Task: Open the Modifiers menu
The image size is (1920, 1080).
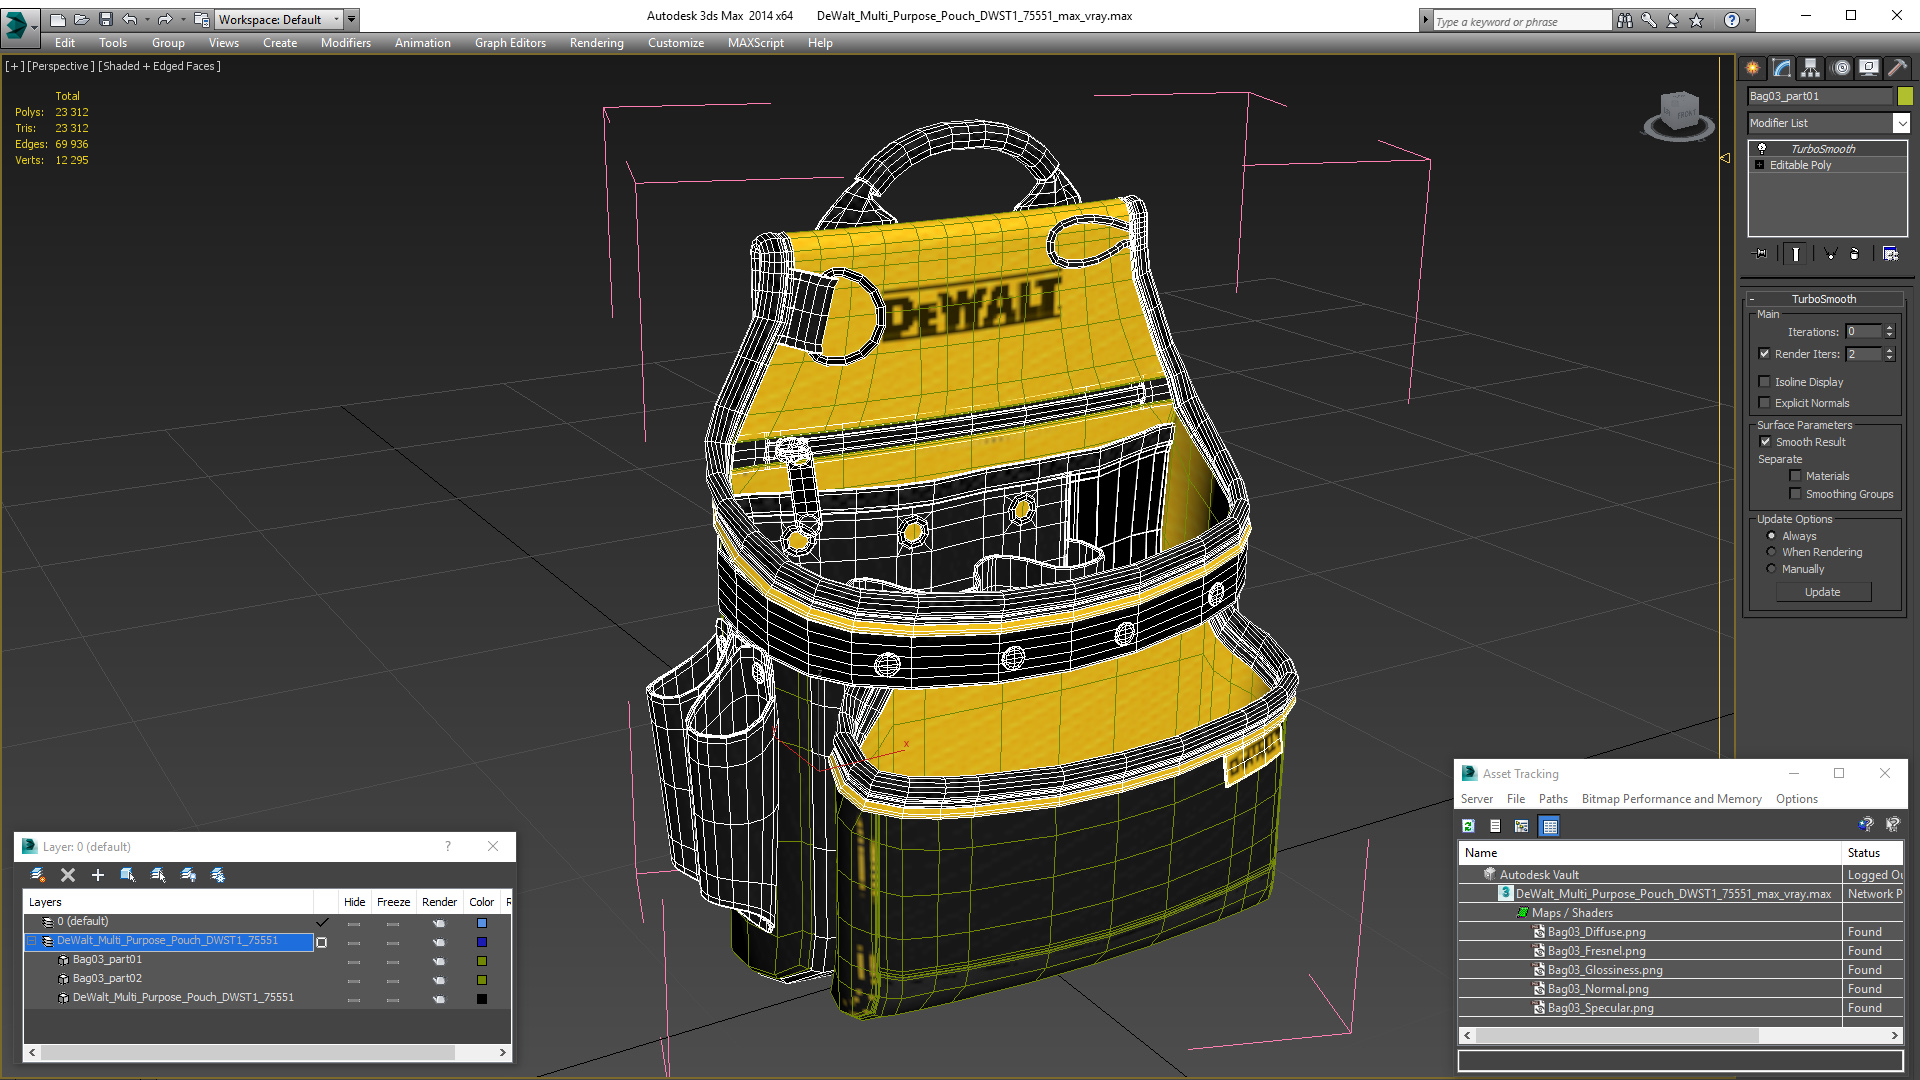Action: coord(345,43)
